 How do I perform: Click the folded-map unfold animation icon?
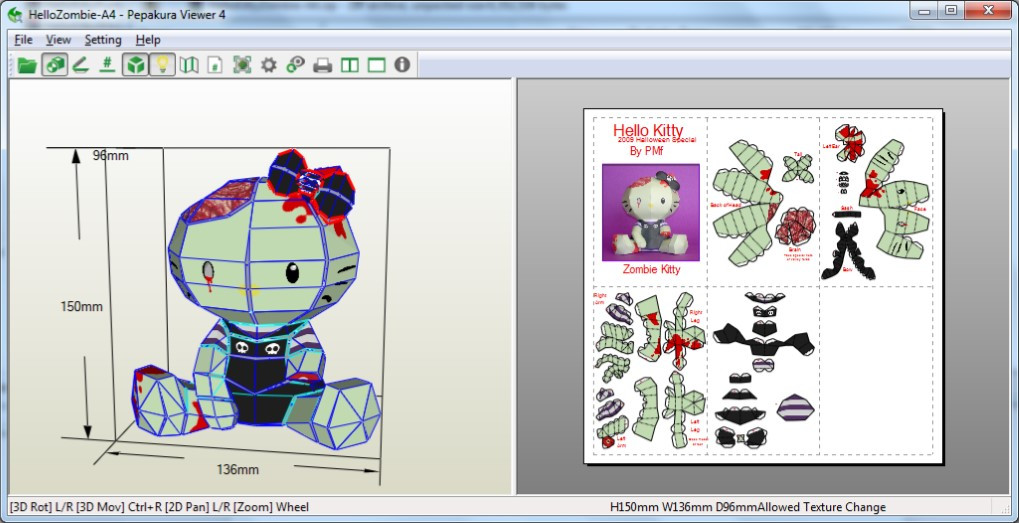pyautogui.click(x=189, y=65)
